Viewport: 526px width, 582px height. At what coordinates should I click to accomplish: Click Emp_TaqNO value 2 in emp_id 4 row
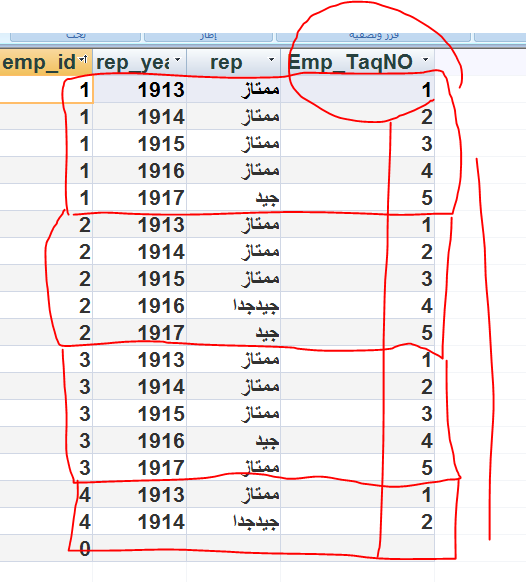pyautogui.click(x=357, y=521)
